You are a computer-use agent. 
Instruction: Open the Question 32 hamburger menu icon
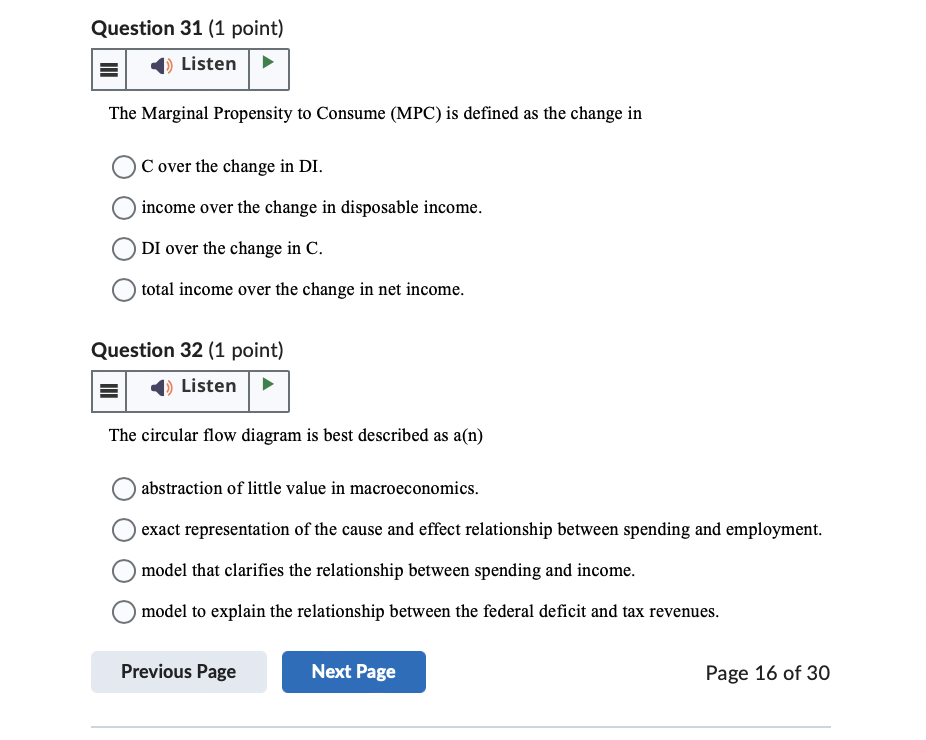108,391
